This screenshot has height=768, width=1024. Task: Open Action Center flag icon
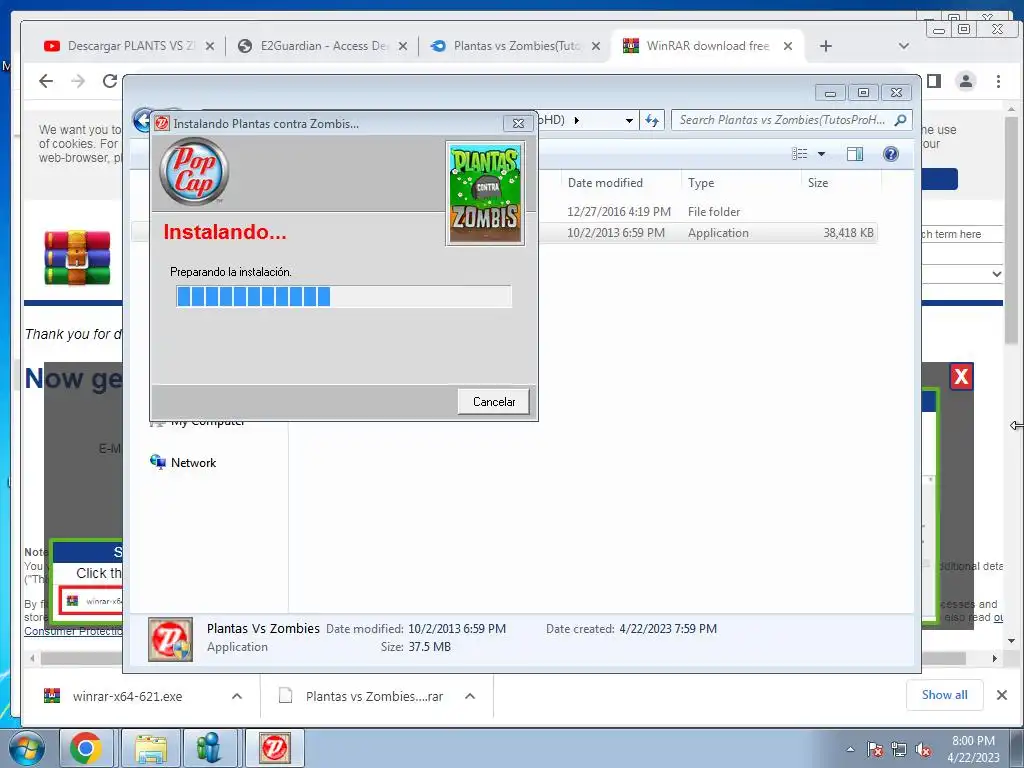875,749
